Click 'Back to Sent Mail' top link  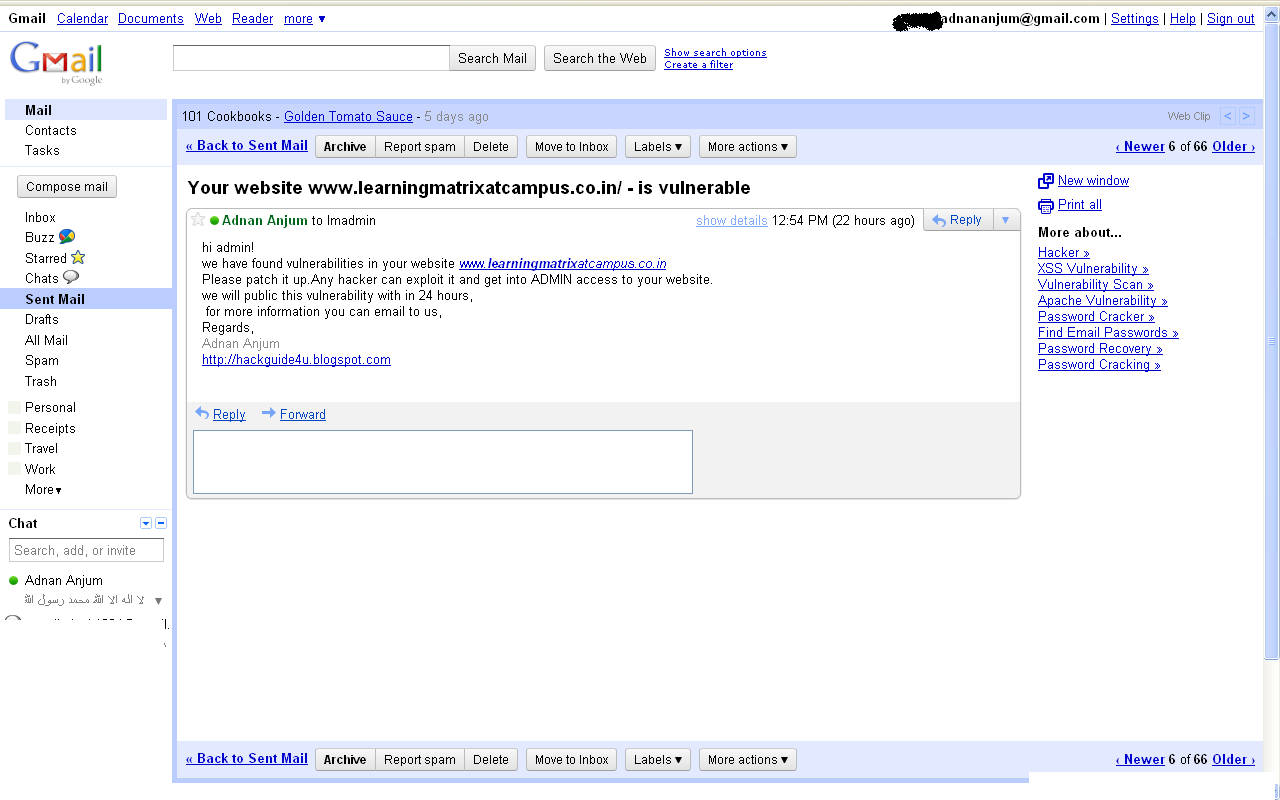click(x=247, y=146)
